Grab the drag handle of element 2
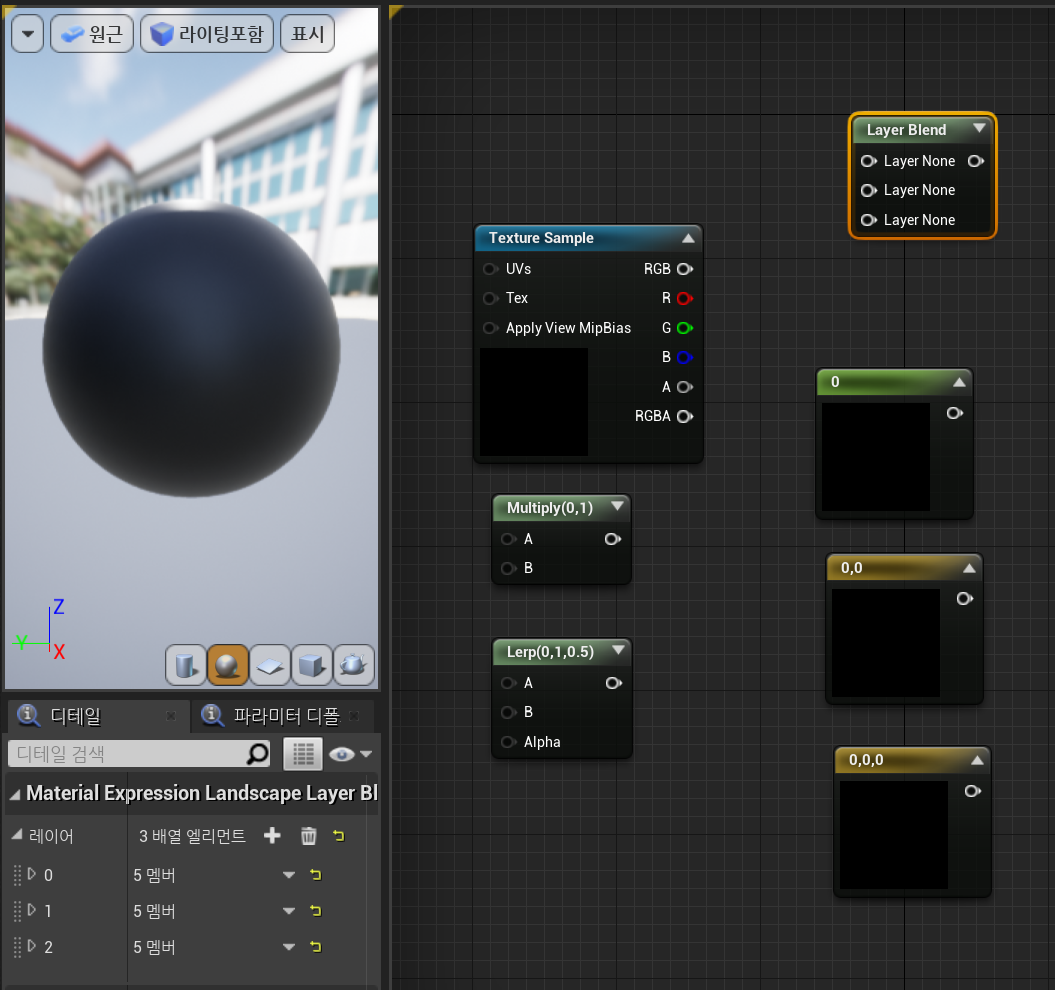 [x=17, y=947]
